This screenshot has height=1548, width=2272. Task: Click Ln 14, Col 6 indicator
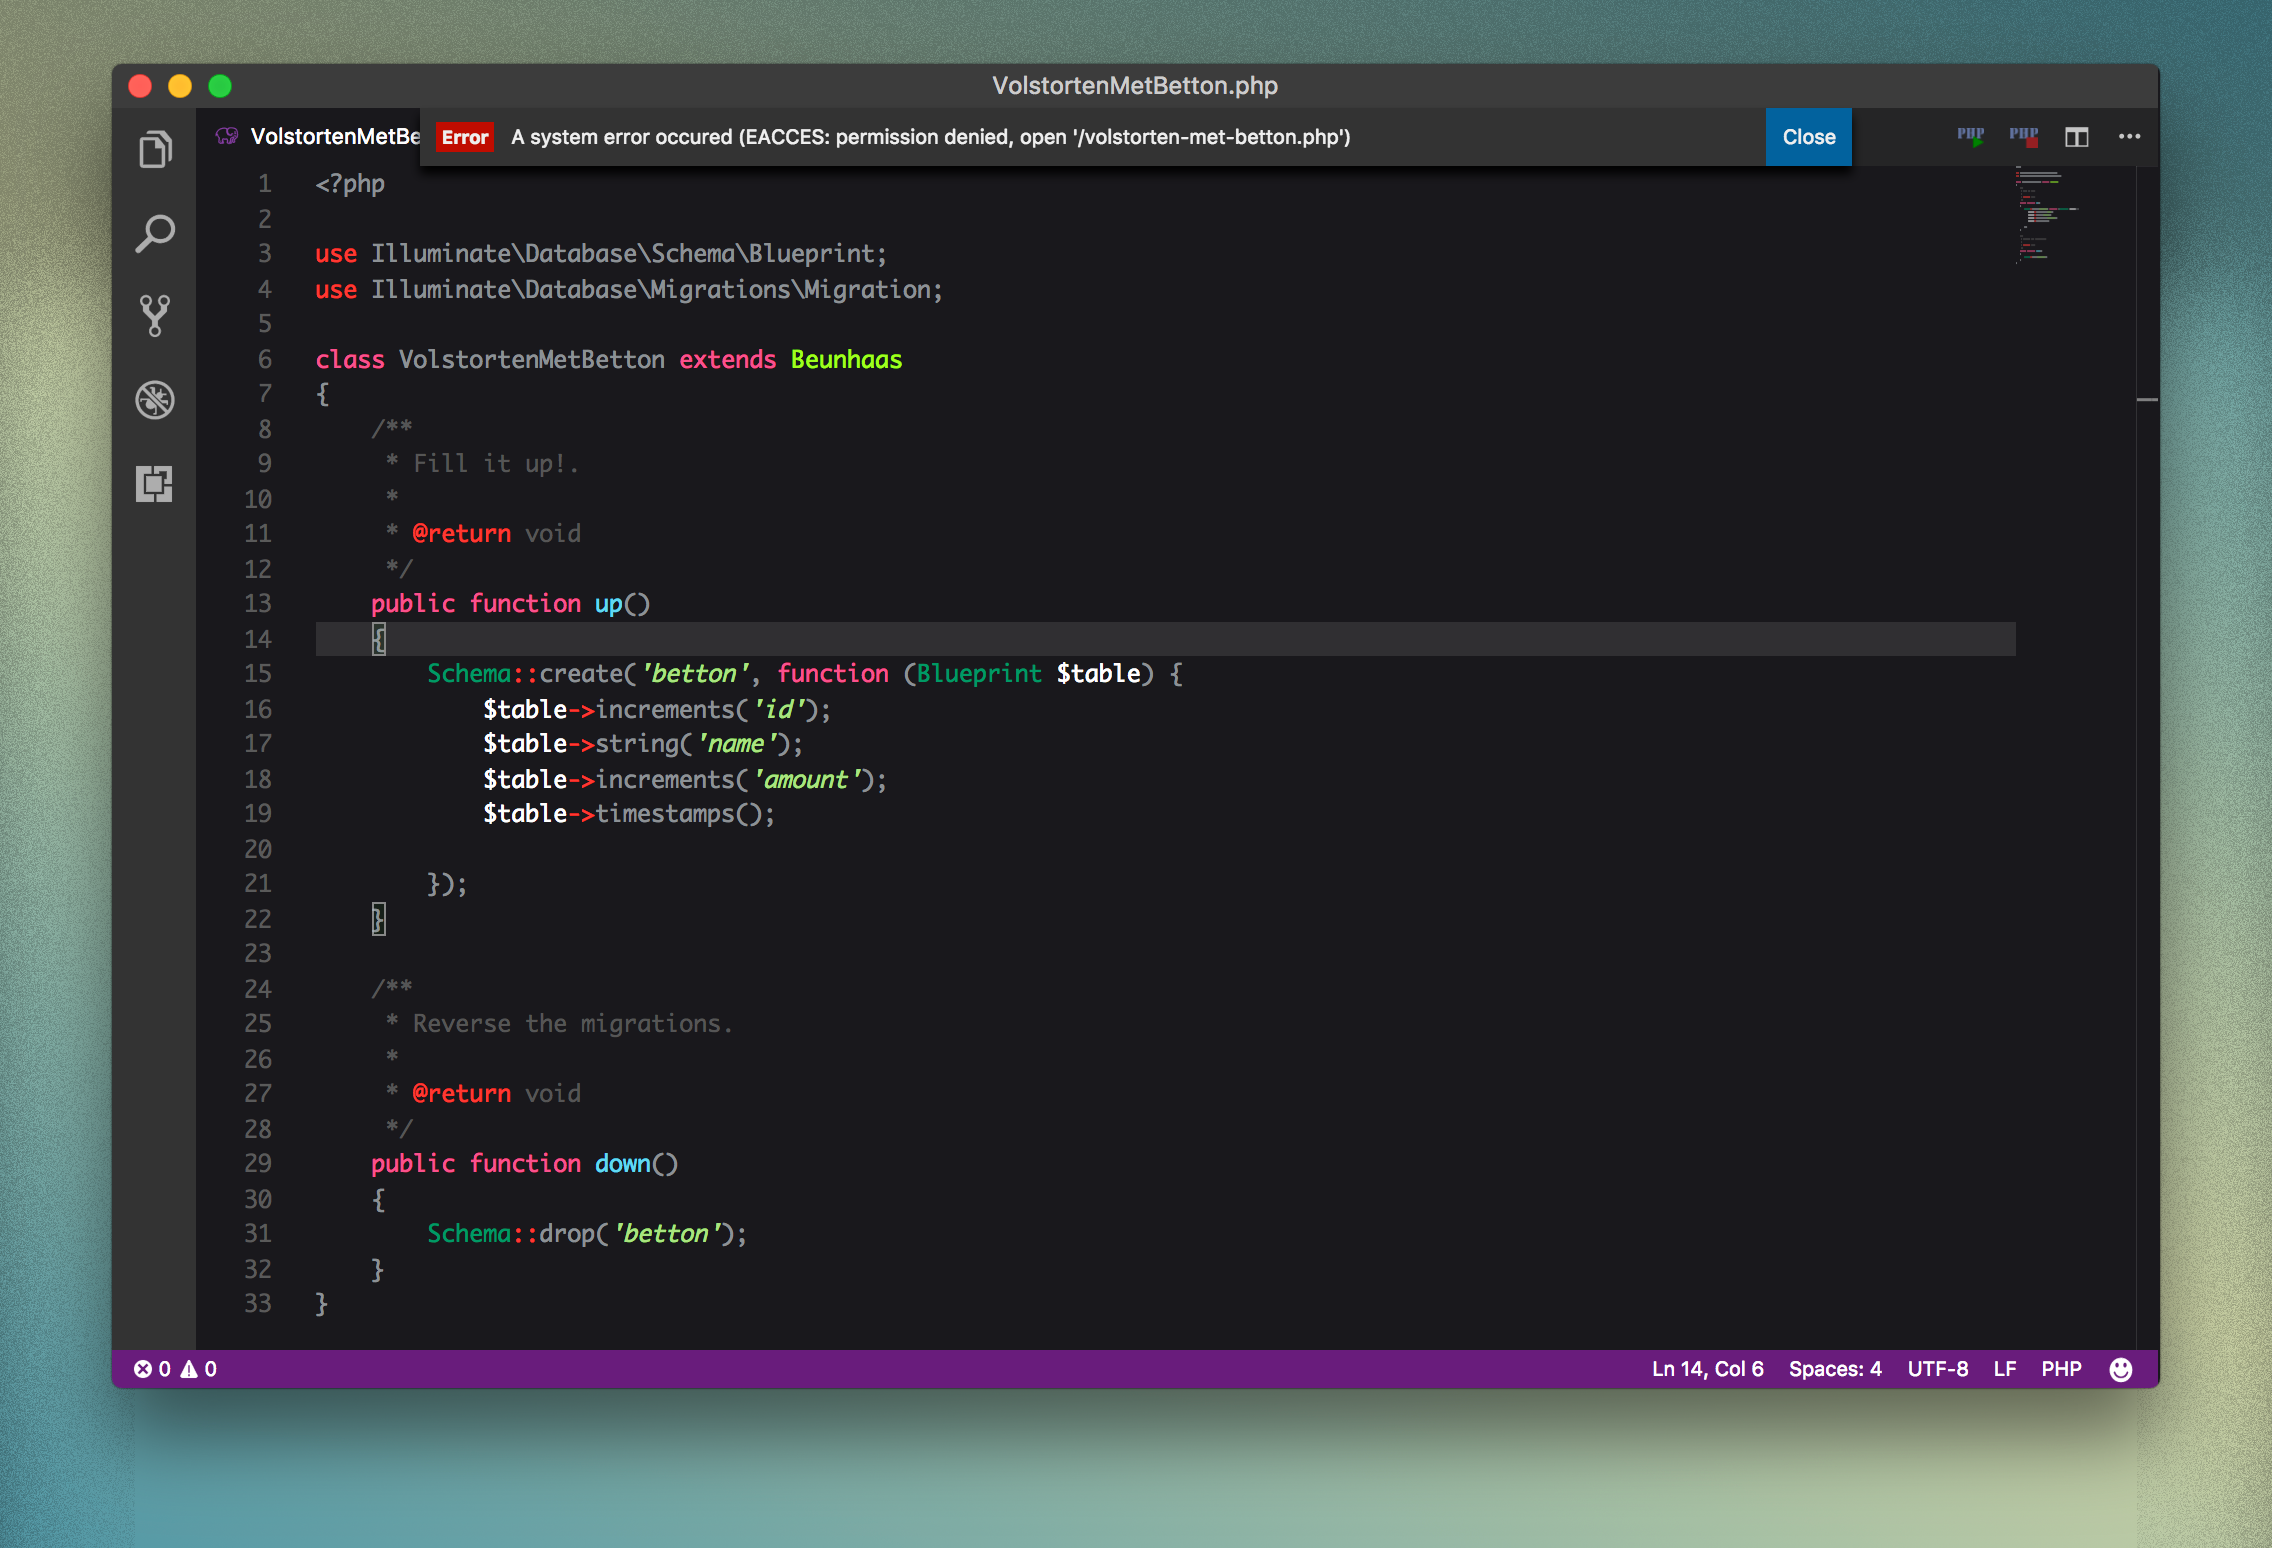[1707, 1369]
